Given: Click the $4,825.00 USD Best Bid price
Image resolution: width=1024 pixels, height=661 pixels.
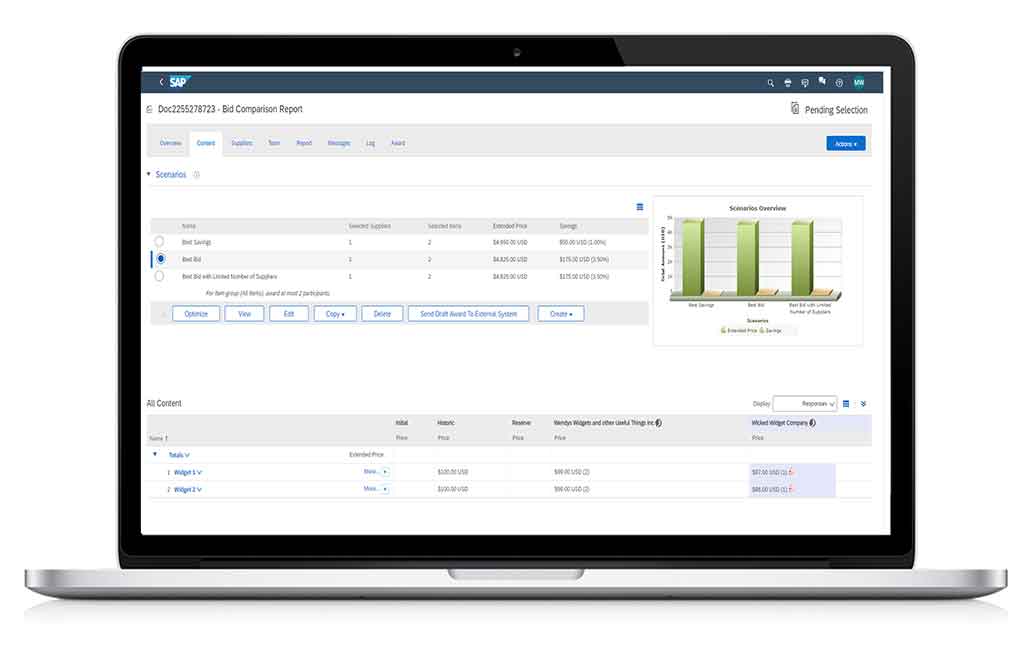Looking at the screenshot, I should click(510, 259).
